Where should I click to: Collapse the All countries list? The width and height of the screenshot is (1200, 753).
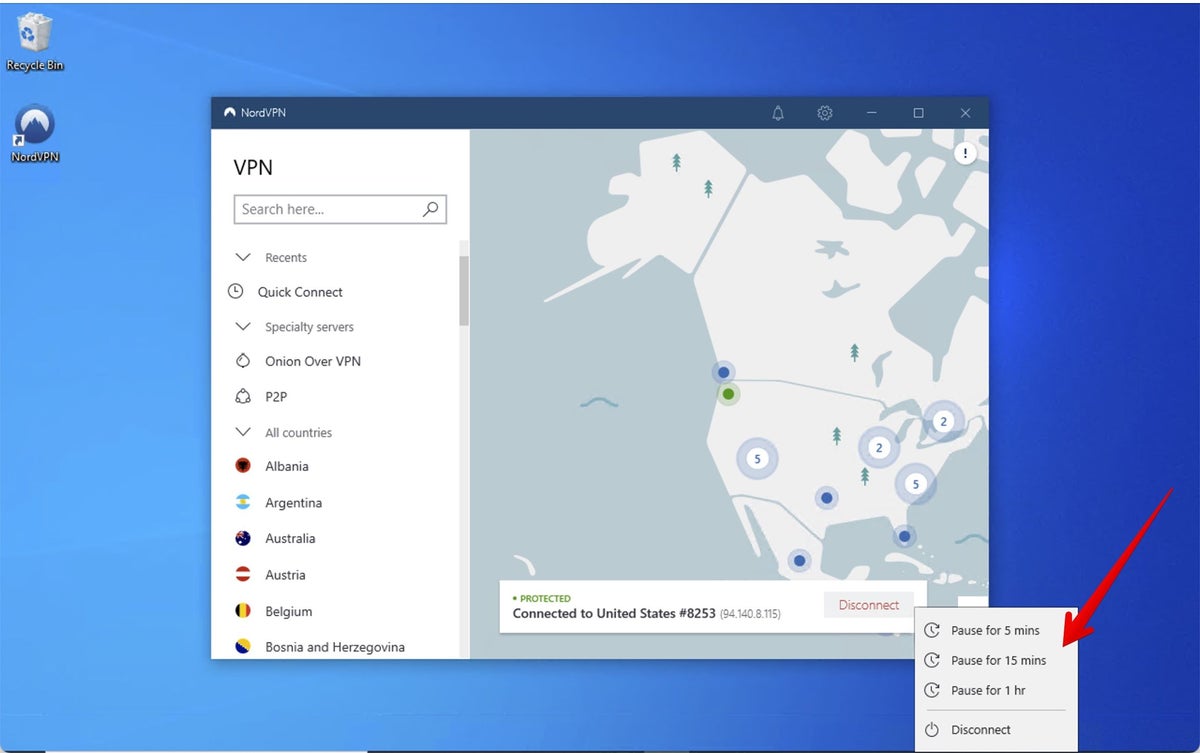(x=242, y=432)
